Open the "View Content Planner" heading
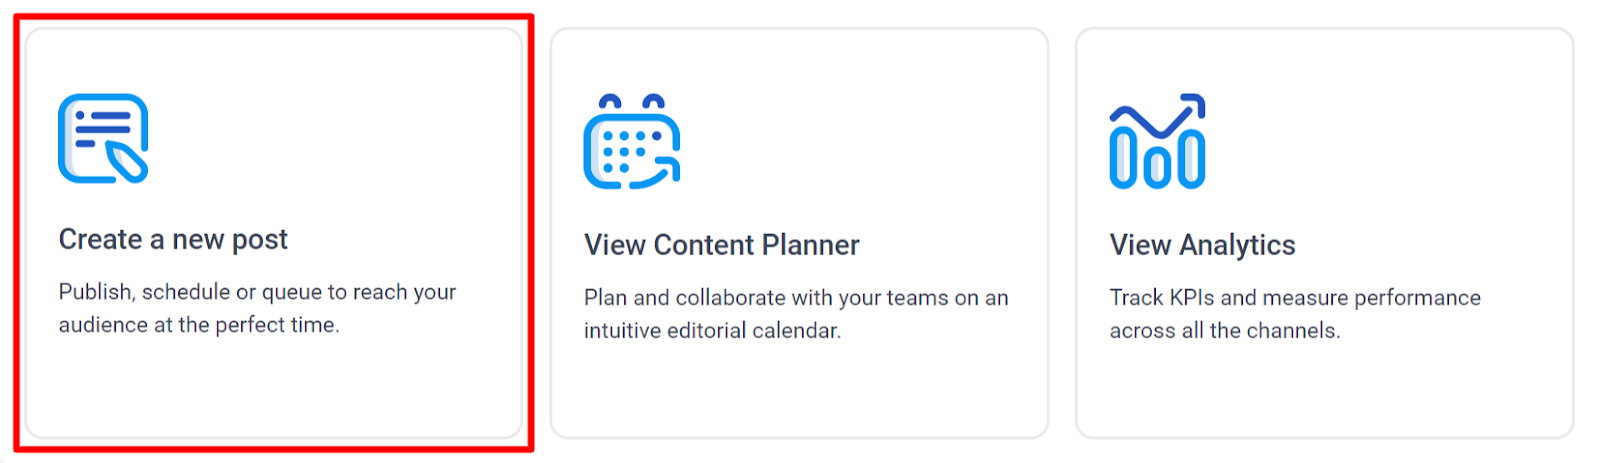Viewport: 1600px width, 463px height. [x=721, y=245]
